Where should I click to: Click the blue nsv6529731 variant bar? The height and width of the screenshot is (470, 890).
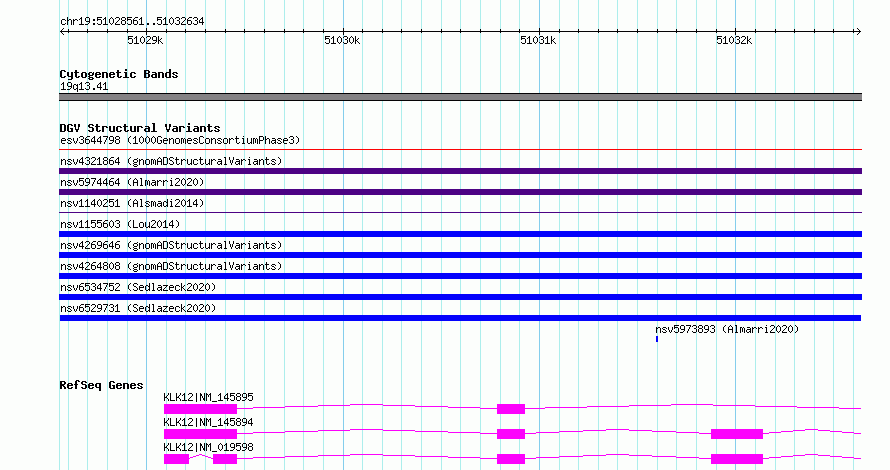pos(460,318)
